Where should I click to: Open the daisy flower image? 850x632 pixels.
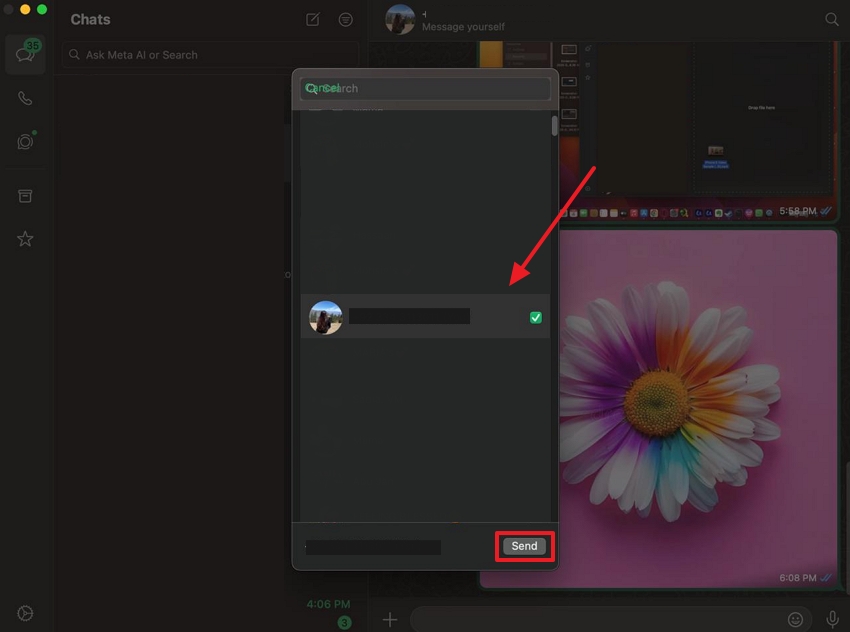[x=658, y=405]
